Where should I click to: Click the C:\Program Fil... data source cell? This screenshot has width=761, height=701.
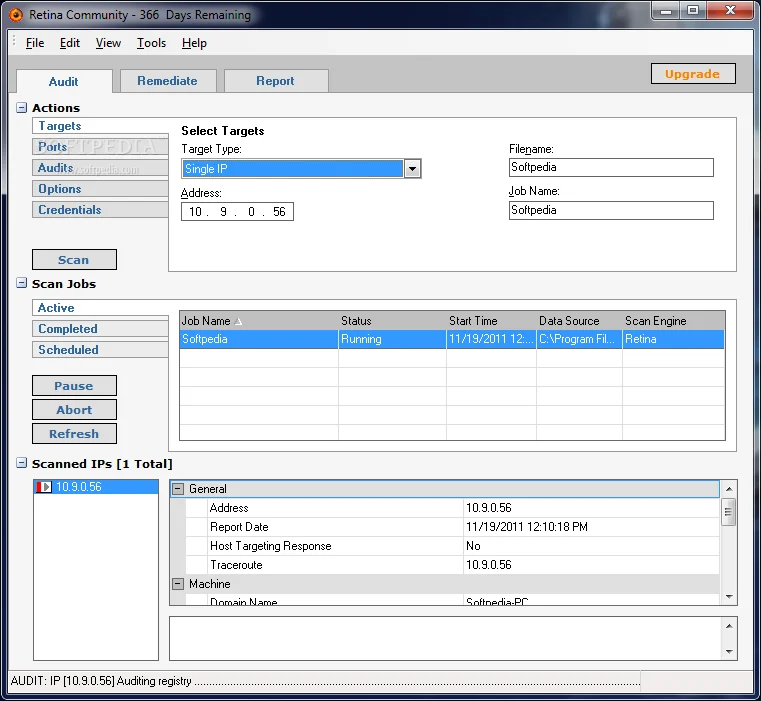pos(579,339)
